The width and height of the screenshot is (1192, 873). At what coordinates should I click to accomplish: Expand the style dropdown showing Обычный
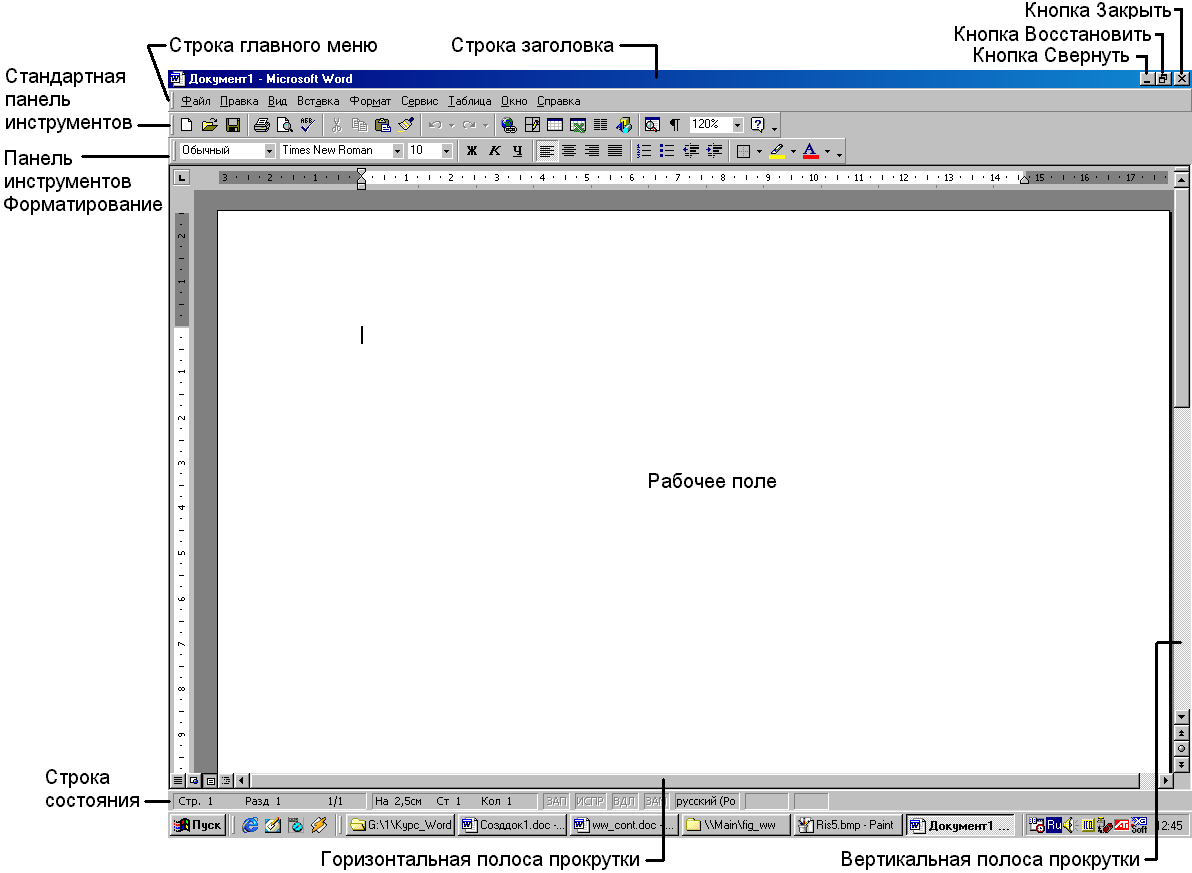pos(269,151)
